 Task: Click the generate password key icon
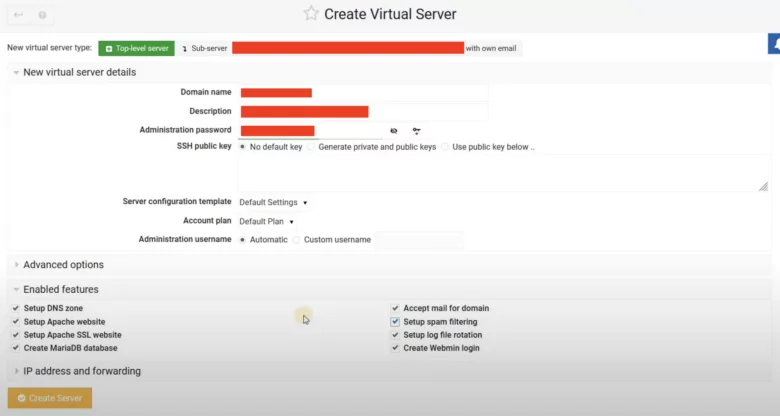coord(416,130)
